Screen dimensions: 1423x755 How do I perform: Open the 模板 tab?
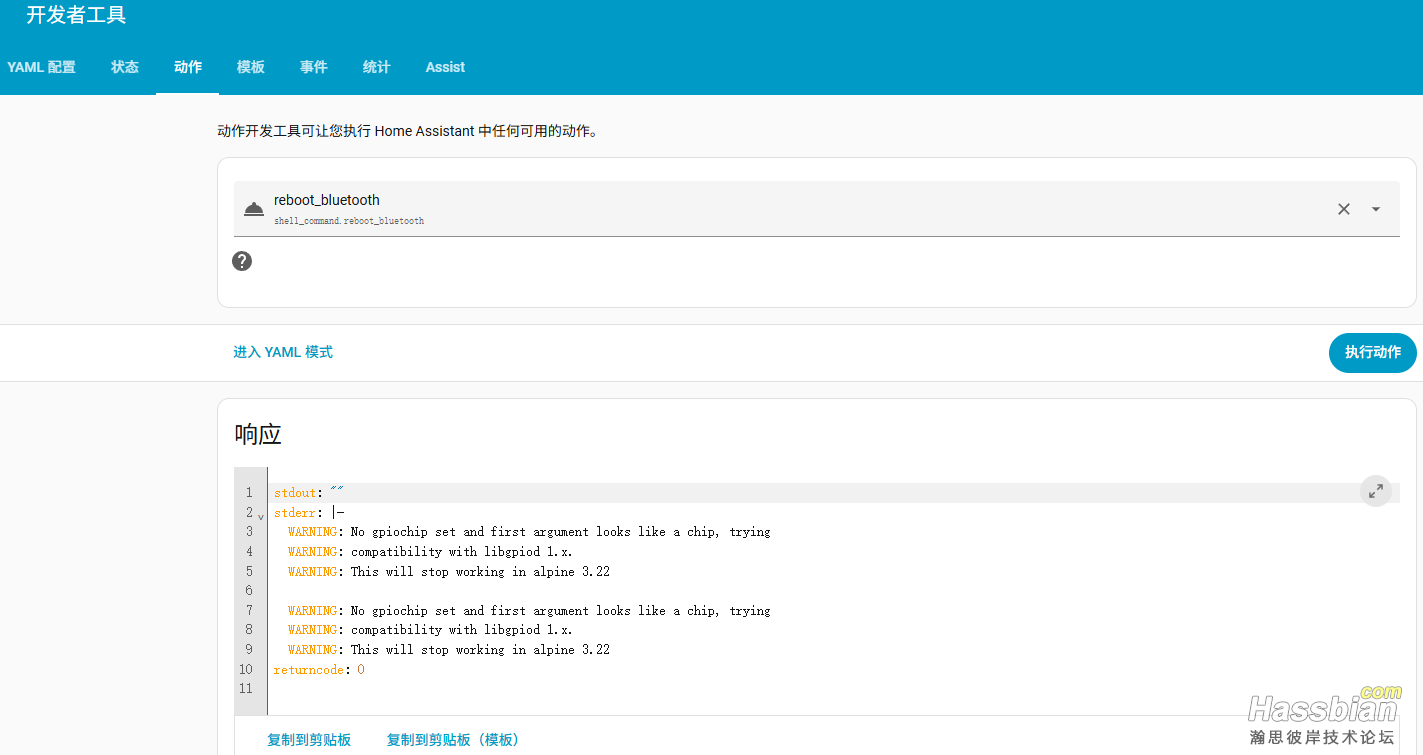click(x=251, y=67)
